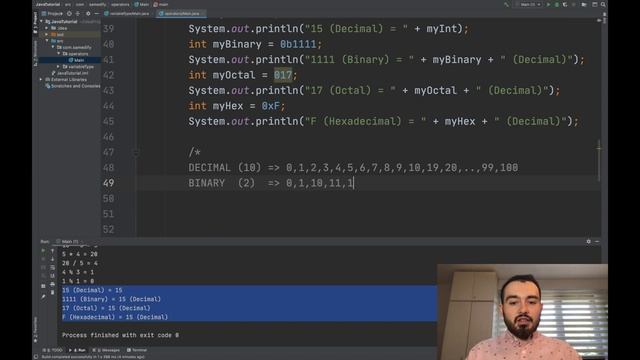
Task: Select JavaTutorial.iml file in tree
Action: click(70, 73)
